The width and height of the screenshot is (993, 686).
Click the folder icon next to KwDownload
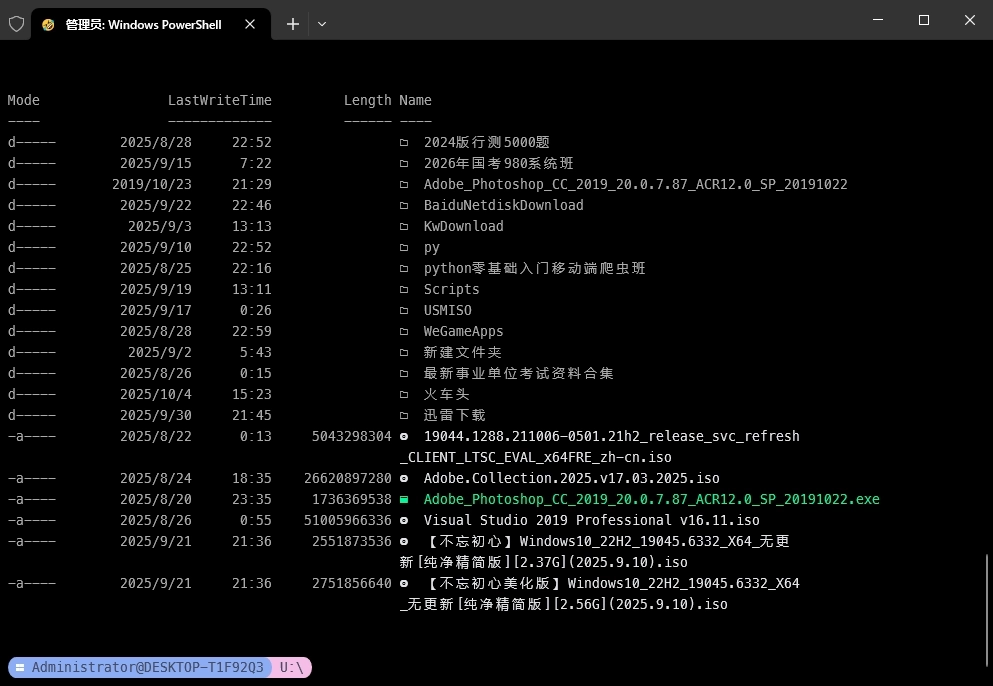pos(404,226)
